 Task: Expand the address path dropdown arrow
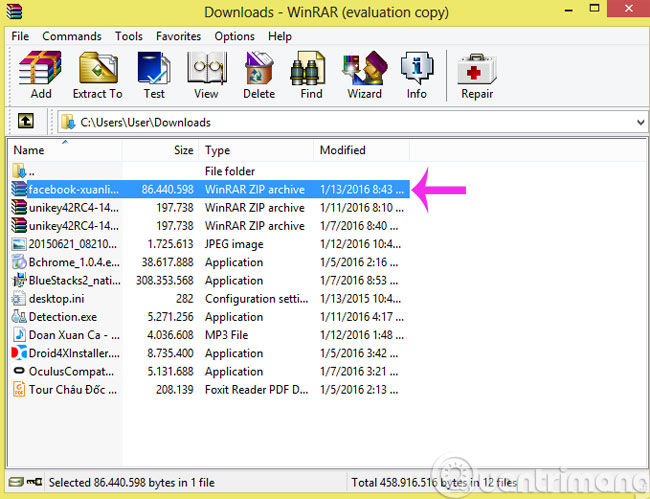tap(640, 123)
